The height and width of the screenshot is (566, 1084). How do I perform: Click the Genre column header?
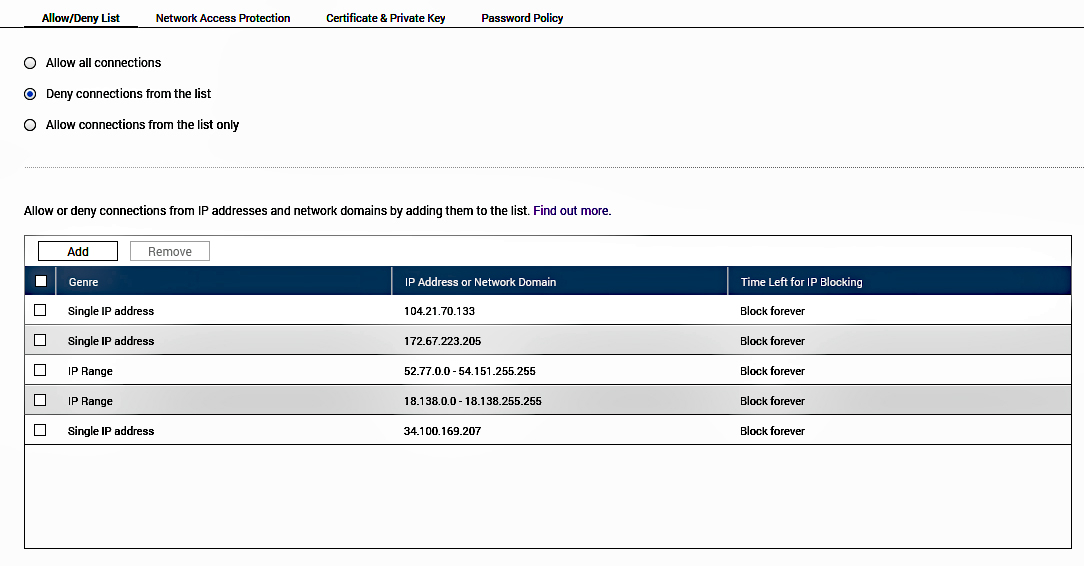click(84, 282)
